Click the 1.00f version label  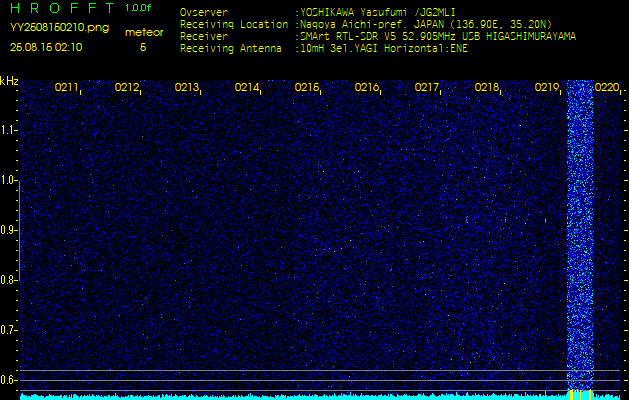138,8
